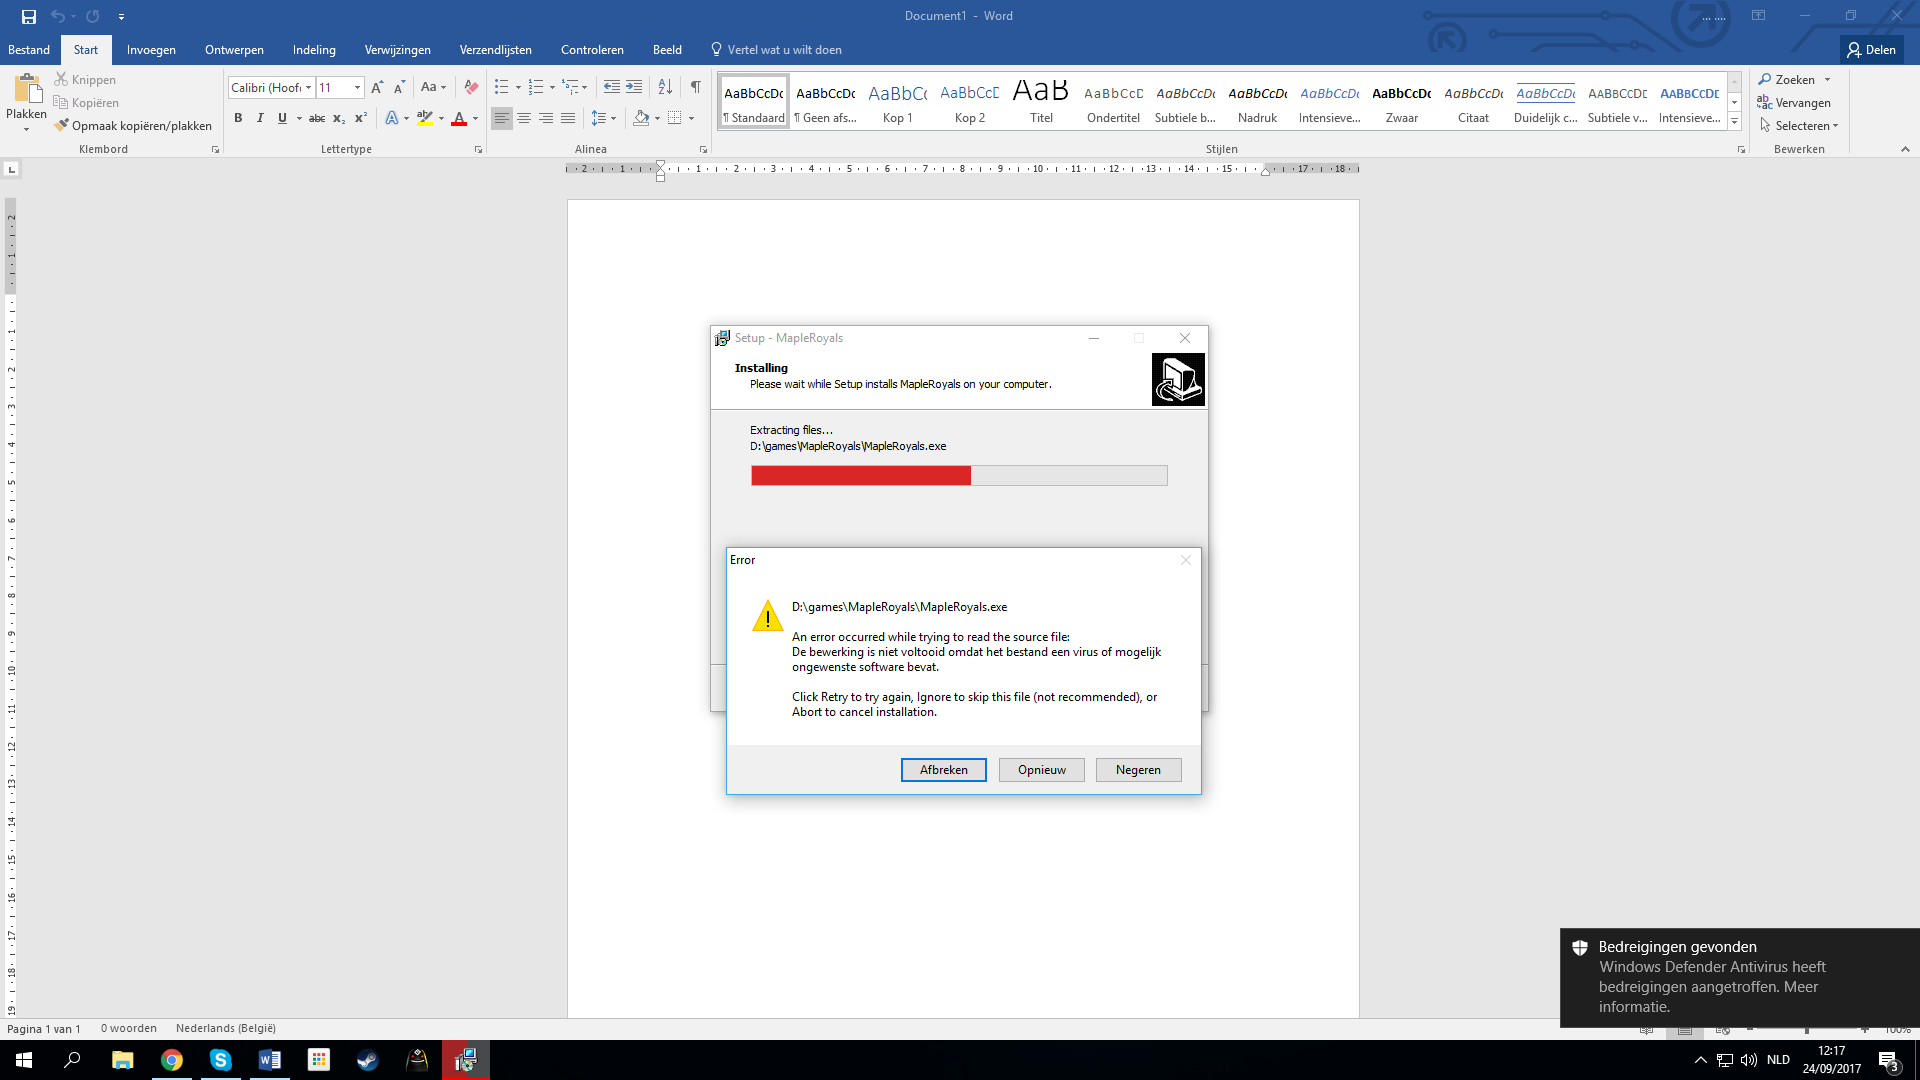
Task: Open Selecteren dropdown
Action: tap(1799, 126)
